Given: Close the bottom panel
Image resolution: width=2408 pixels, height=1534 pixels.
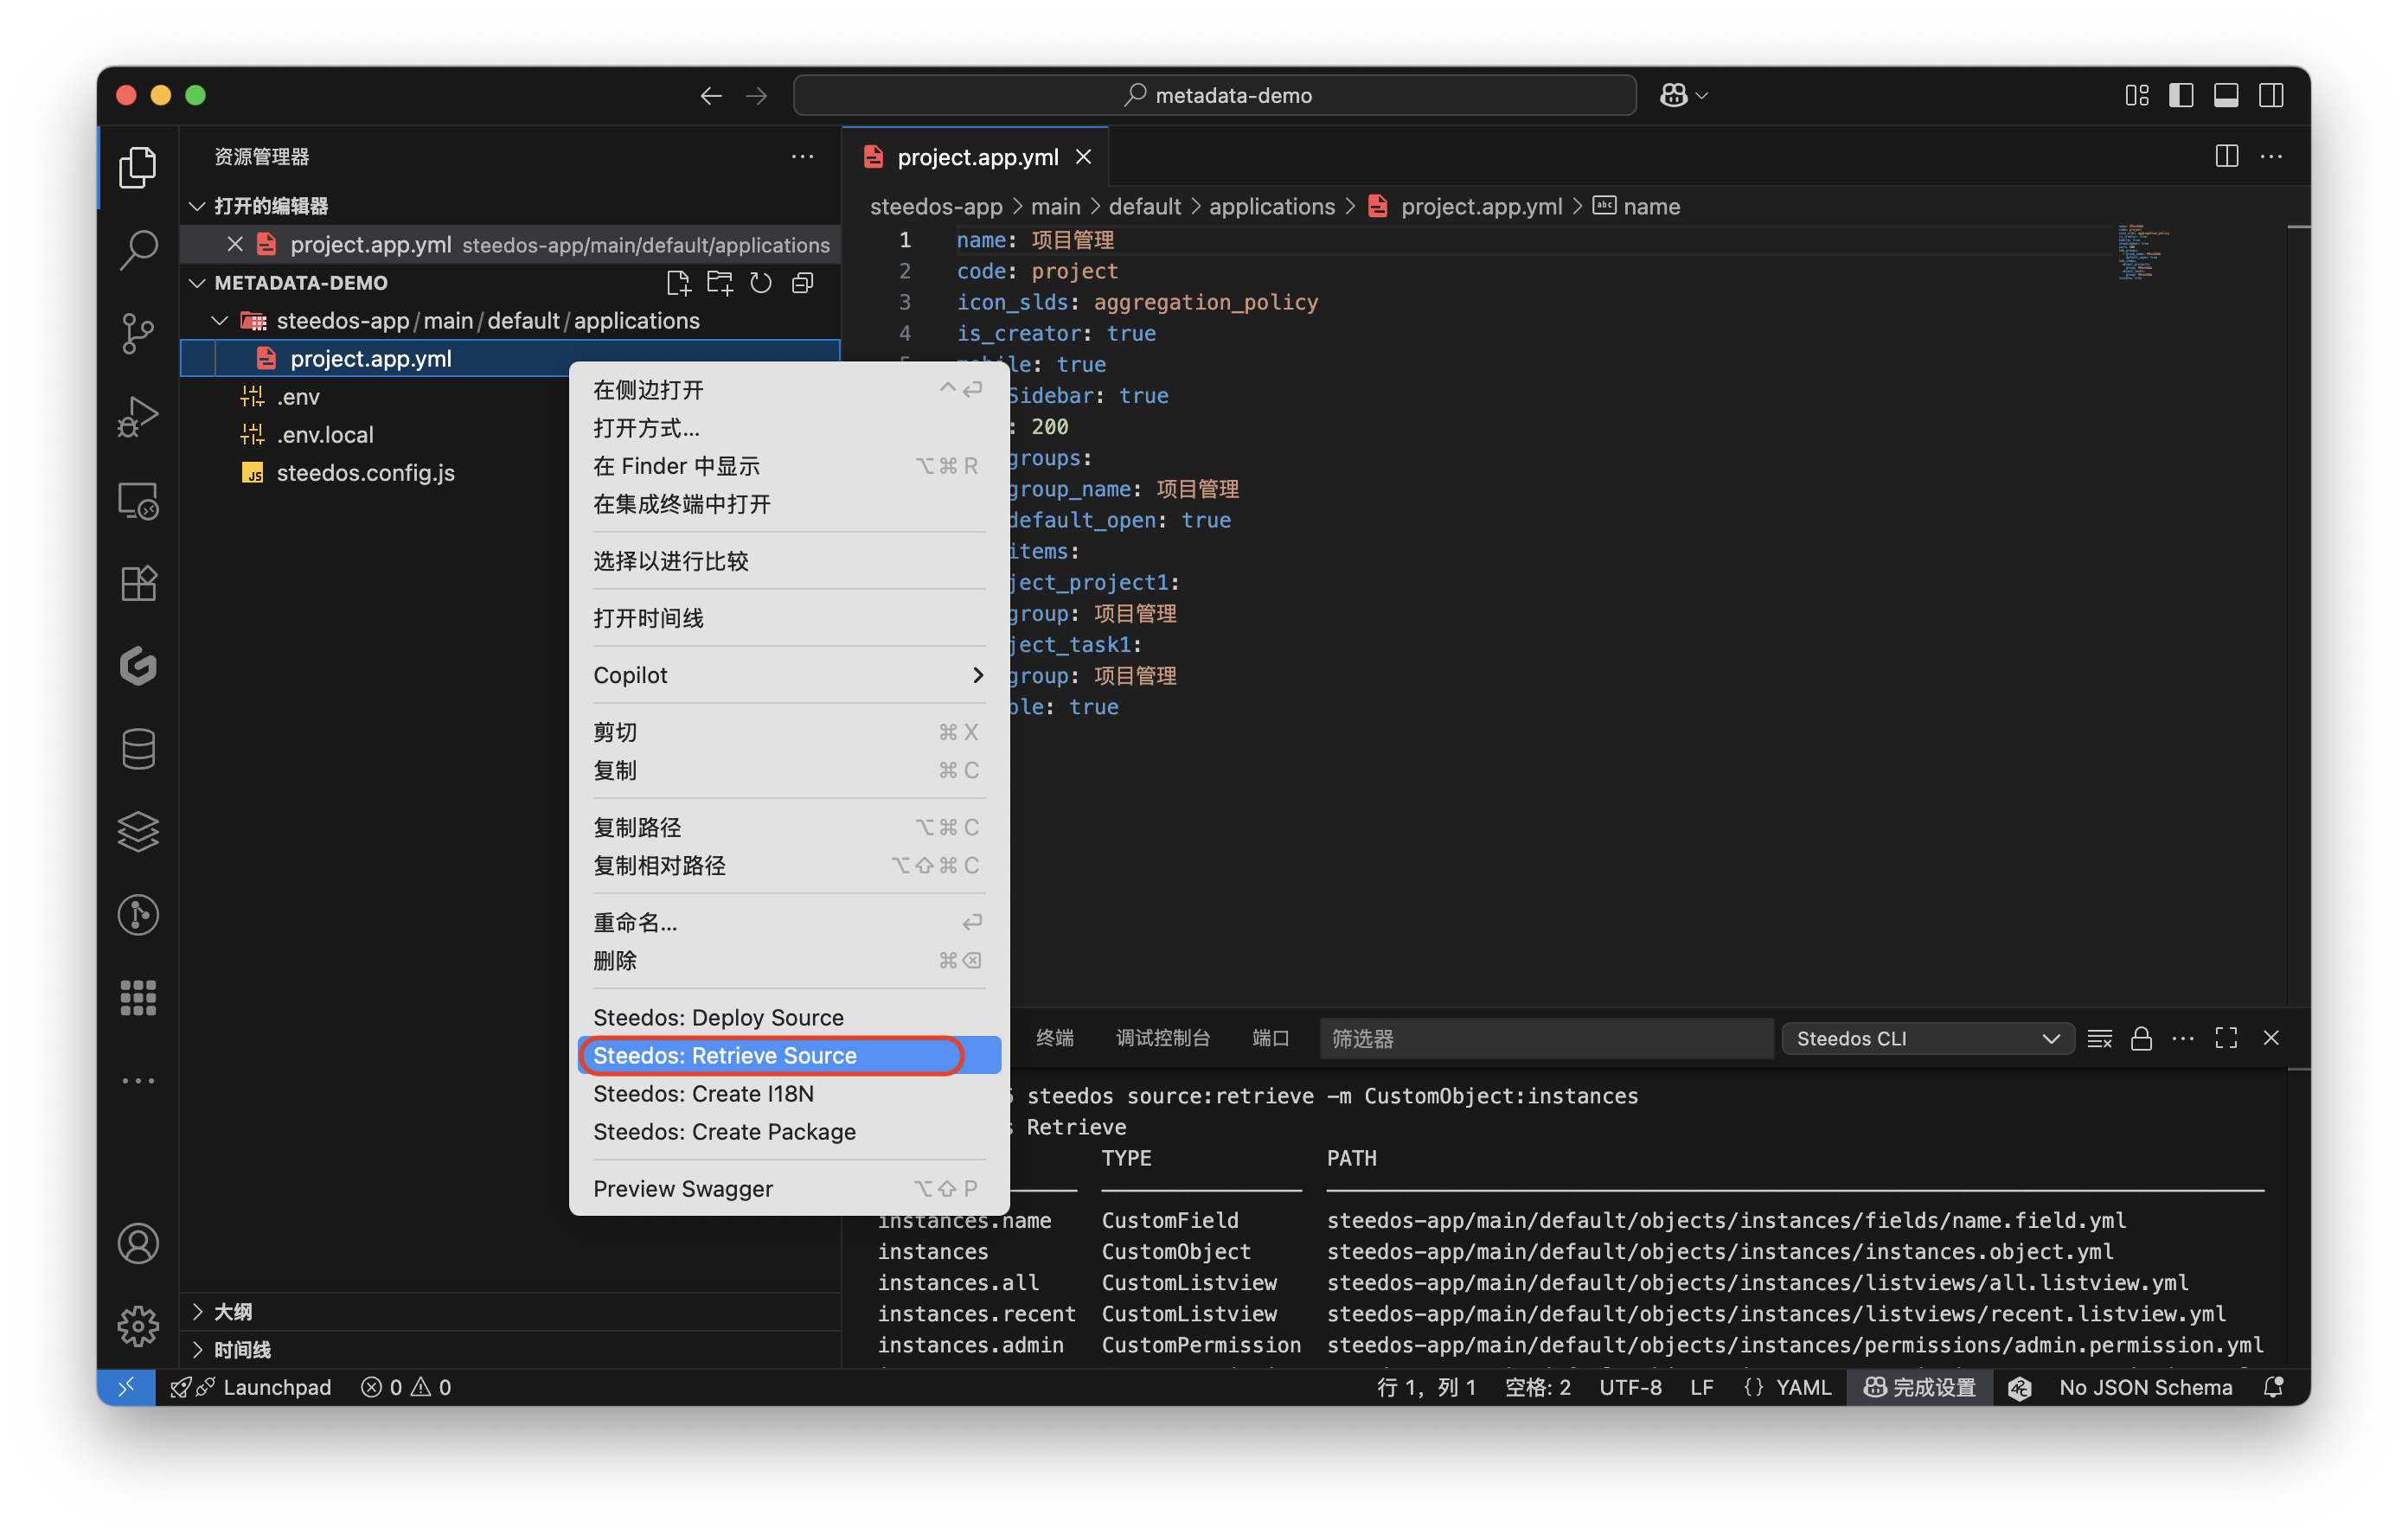Looking at the screenshot, I should coord(2271,1039).
